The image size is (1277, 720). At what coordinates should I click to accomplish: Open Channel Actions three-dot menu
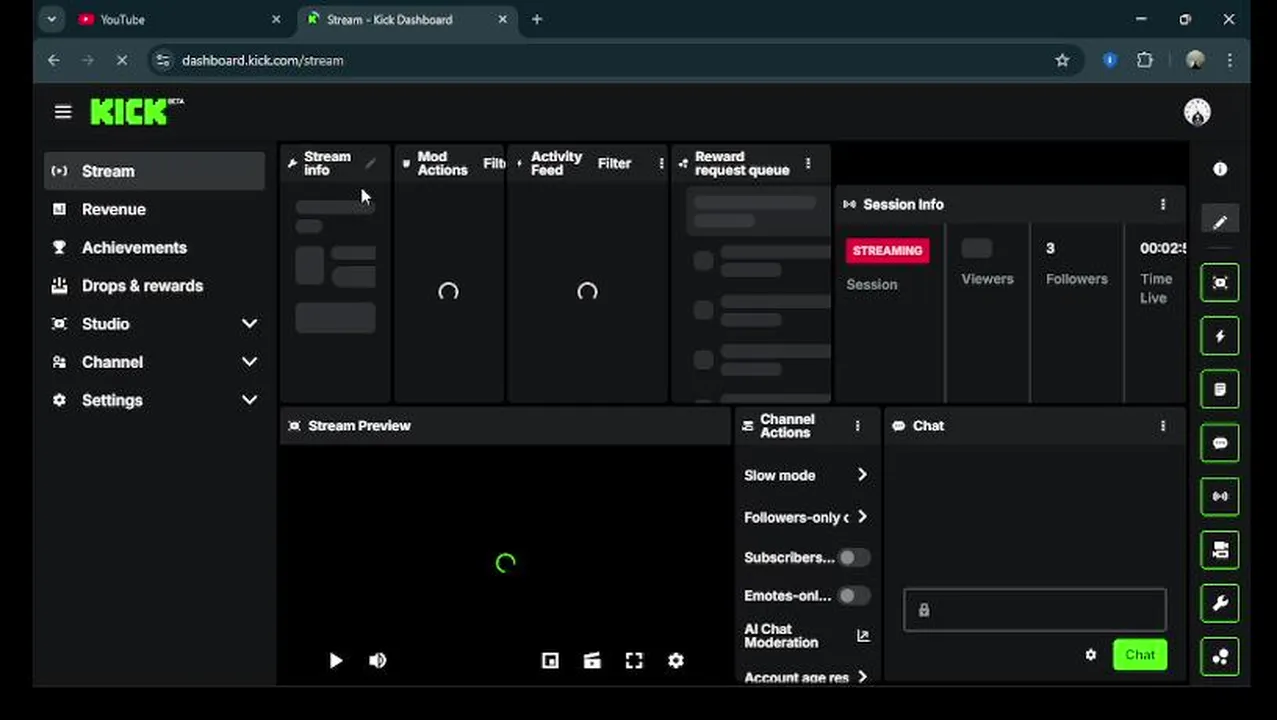(x=857, y=426)
